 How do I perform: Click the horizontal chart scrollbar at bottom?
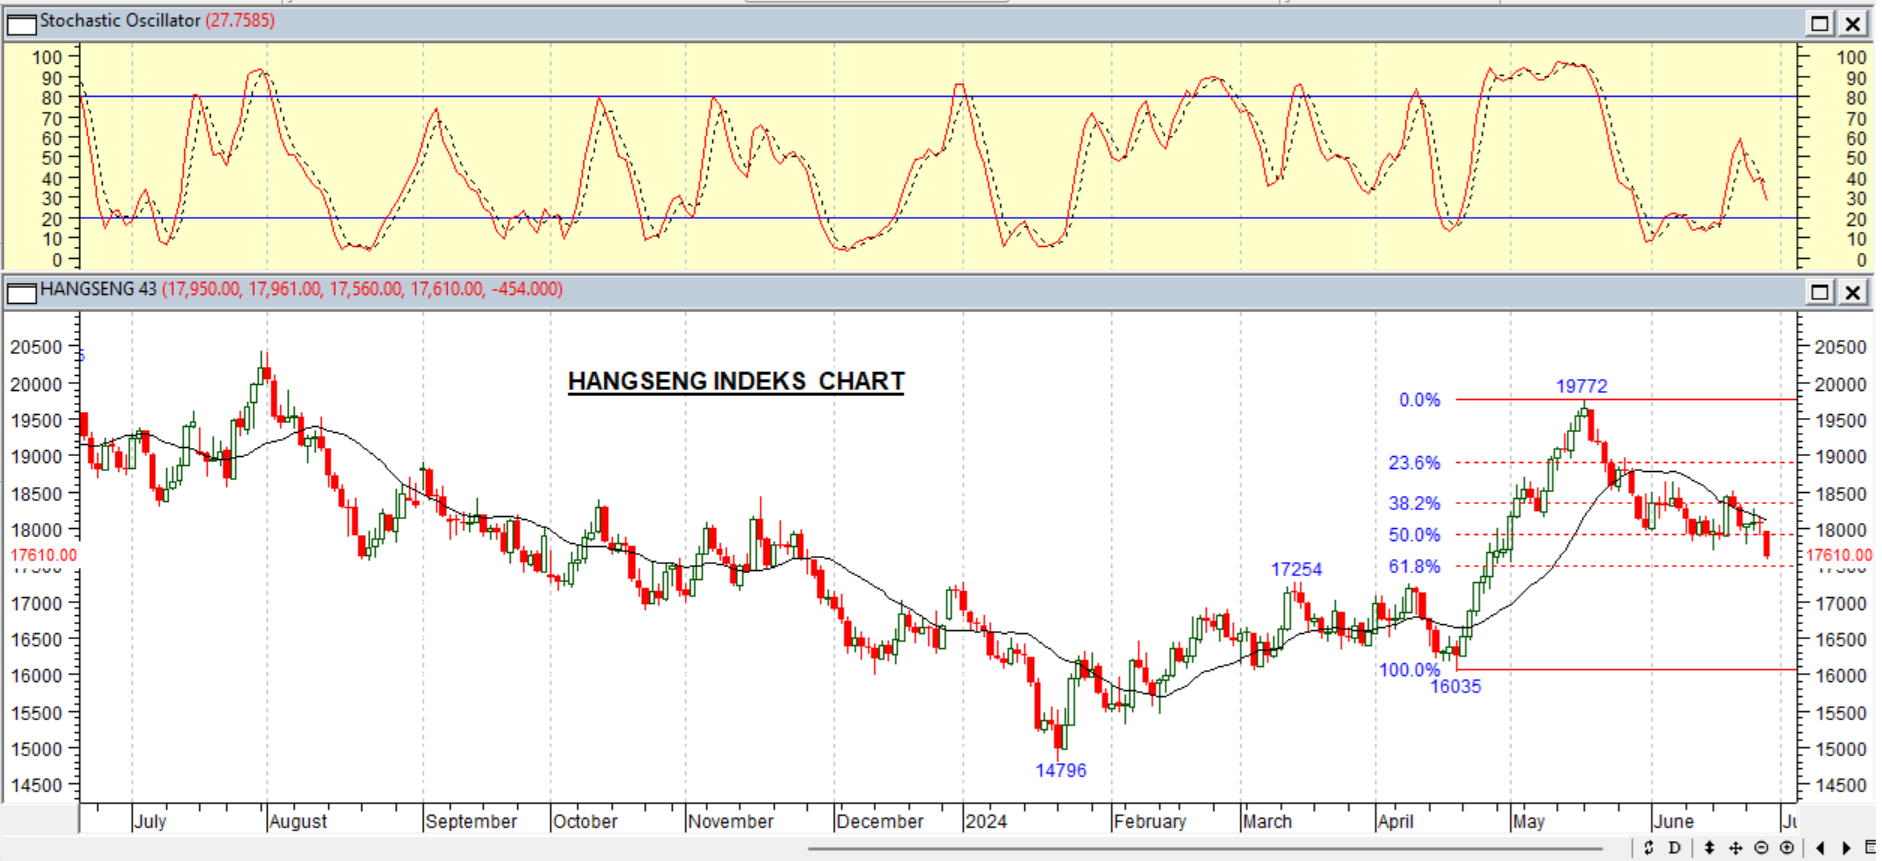[1200, 849]
